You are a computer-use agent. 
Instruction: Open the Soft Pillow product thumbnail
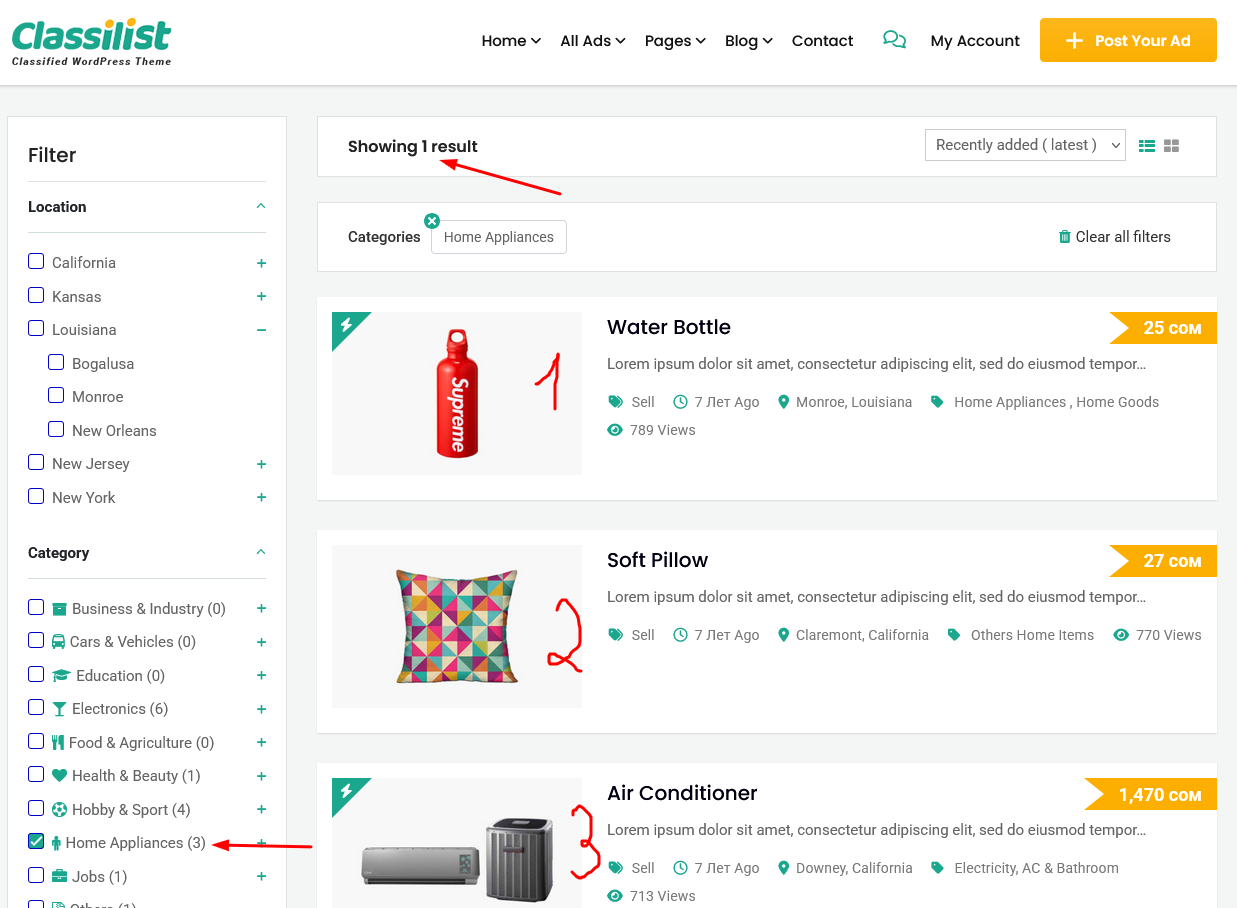tap(457, 626)
